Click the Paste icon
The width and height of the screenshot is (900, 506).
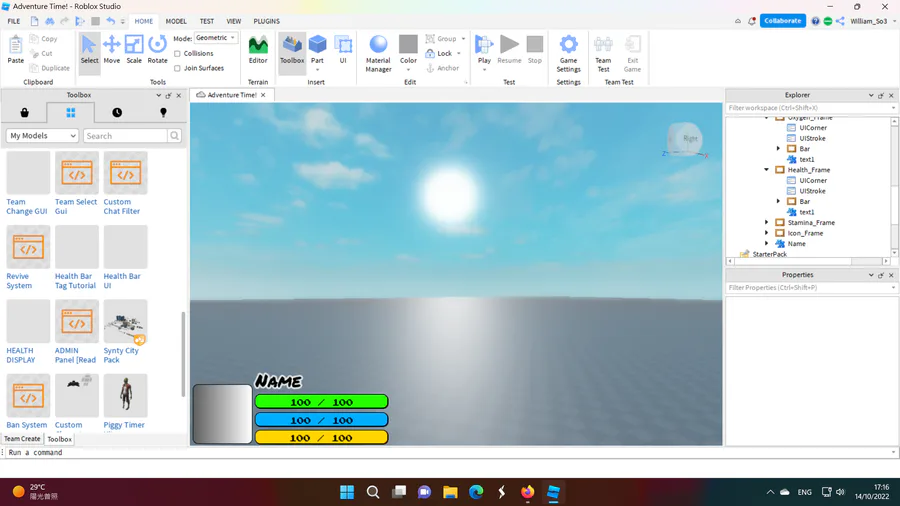pyautogui.click(x=15, y=49)
